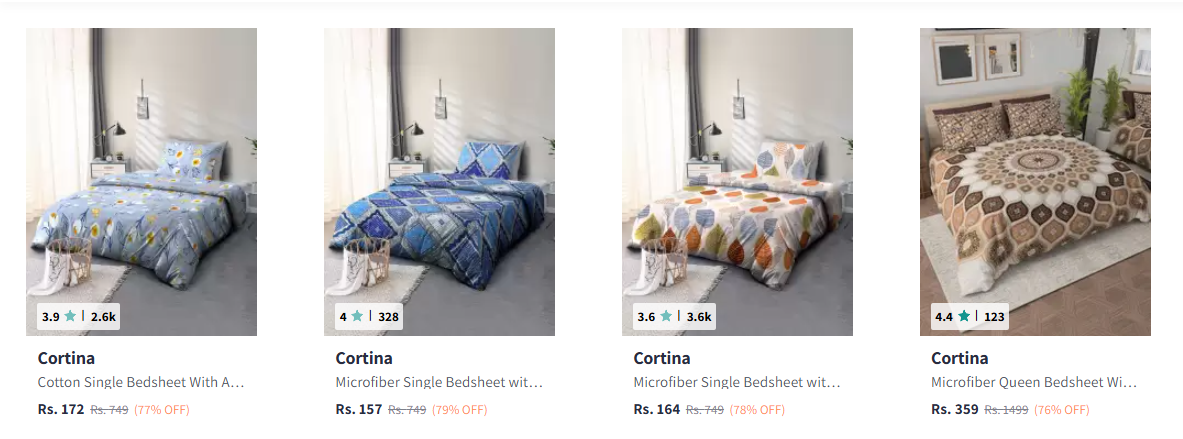
Task: Open the leaf print bedsheet image
Action: point(737,182)
